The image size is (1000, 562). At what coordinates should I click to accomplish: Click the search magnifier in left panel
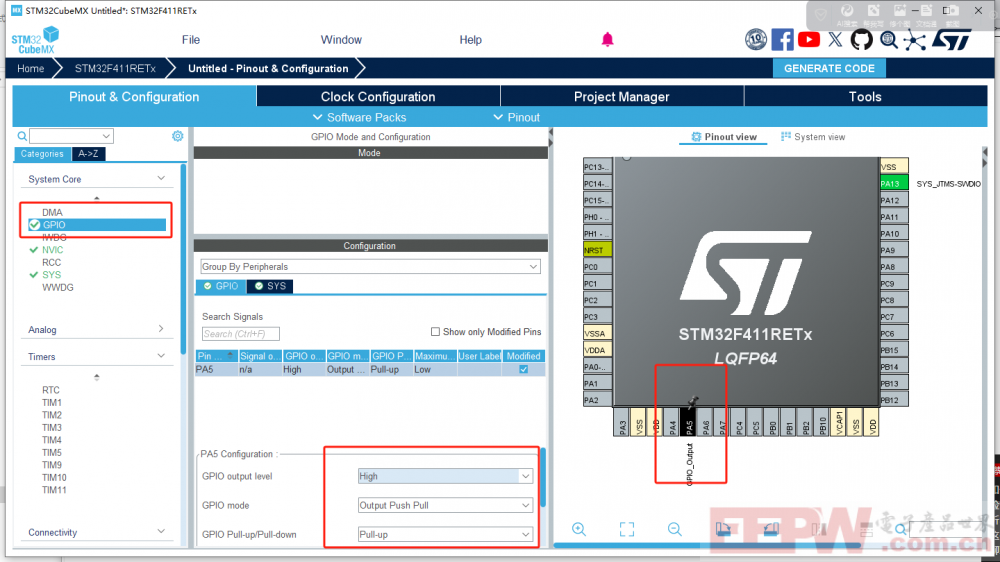(x=22, y=136)
